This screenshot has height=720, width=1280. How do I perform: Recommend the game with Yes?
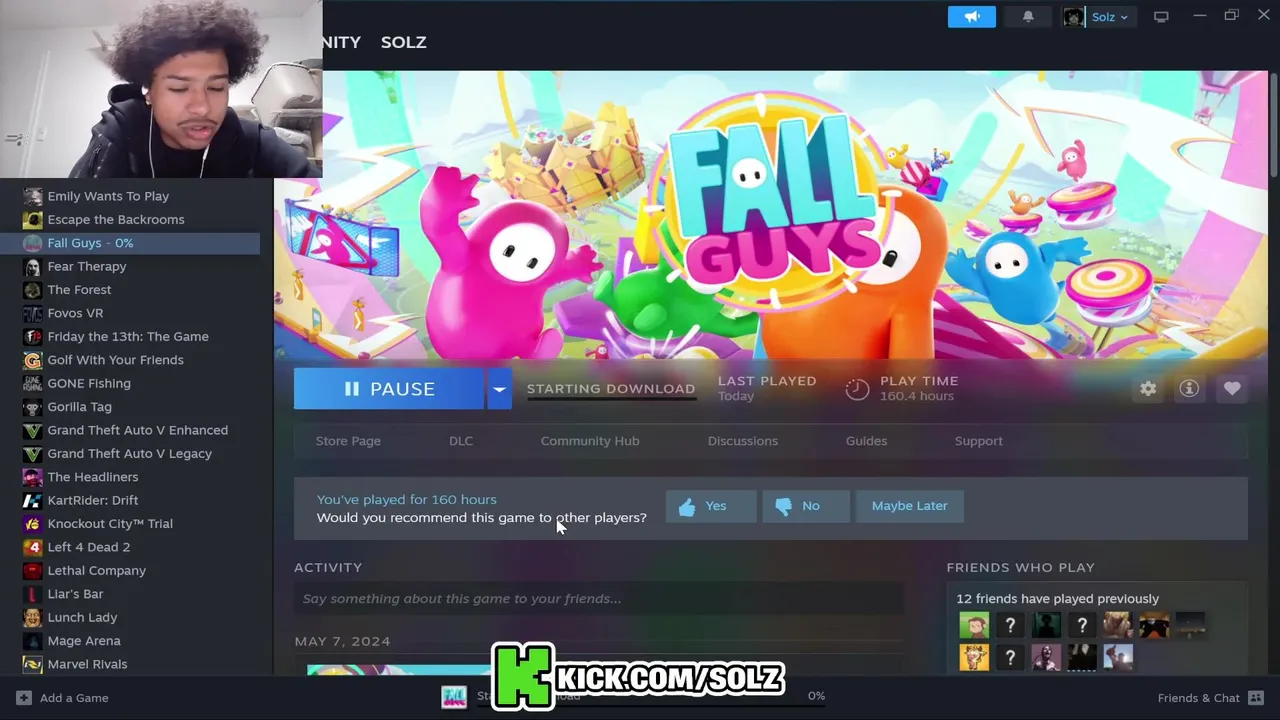coord(711,506)
